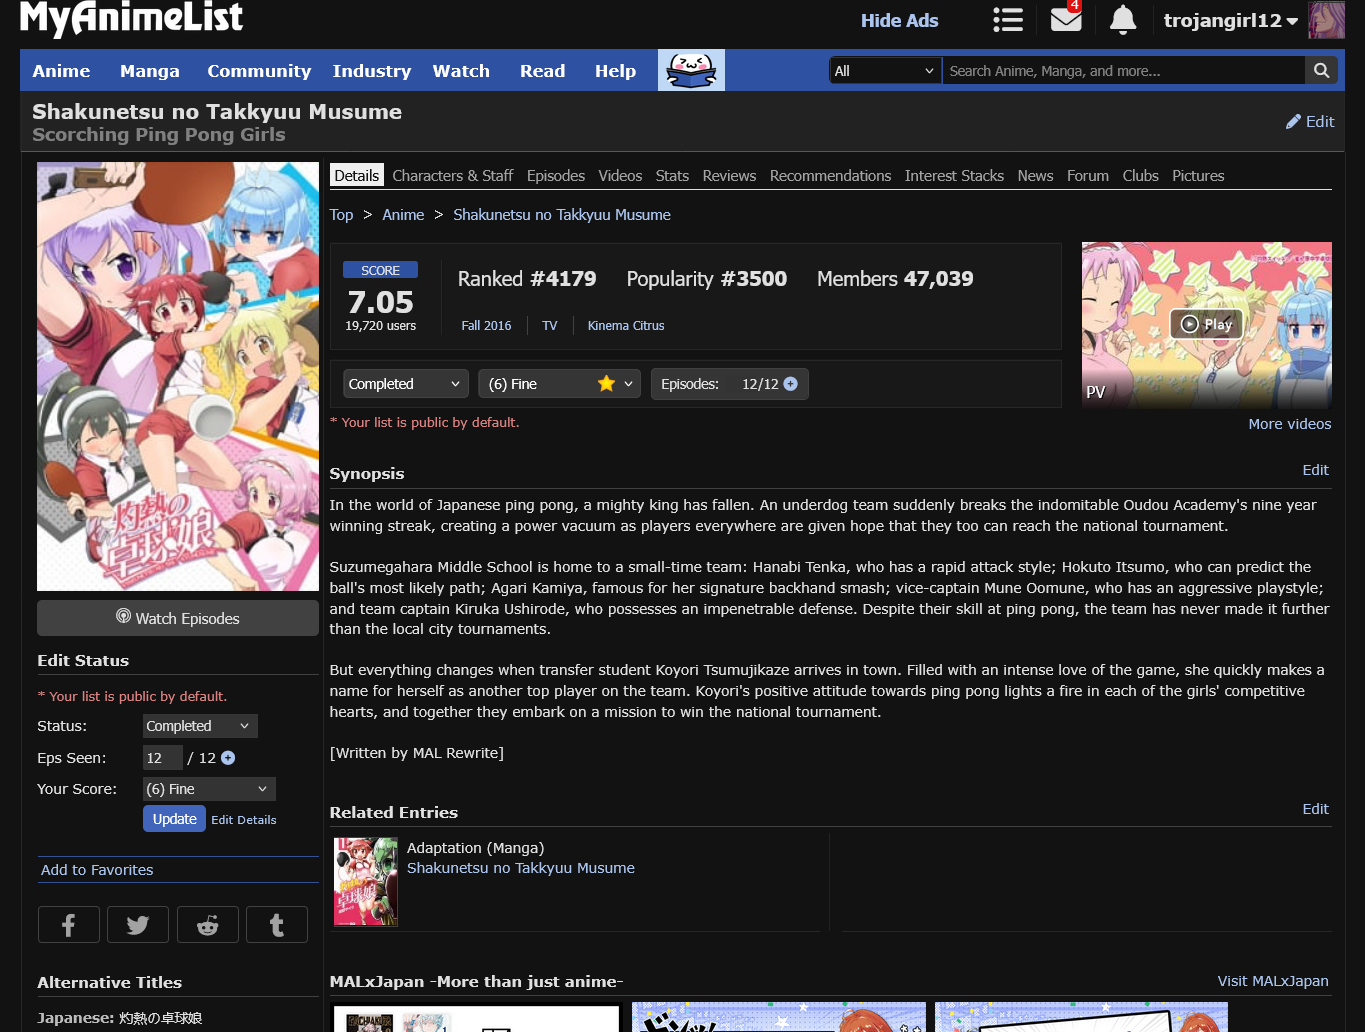This screenshot has width=1365, height=1032.
Task: Increment Eps Seen plus icon in the sidebar
Action: 228,758
